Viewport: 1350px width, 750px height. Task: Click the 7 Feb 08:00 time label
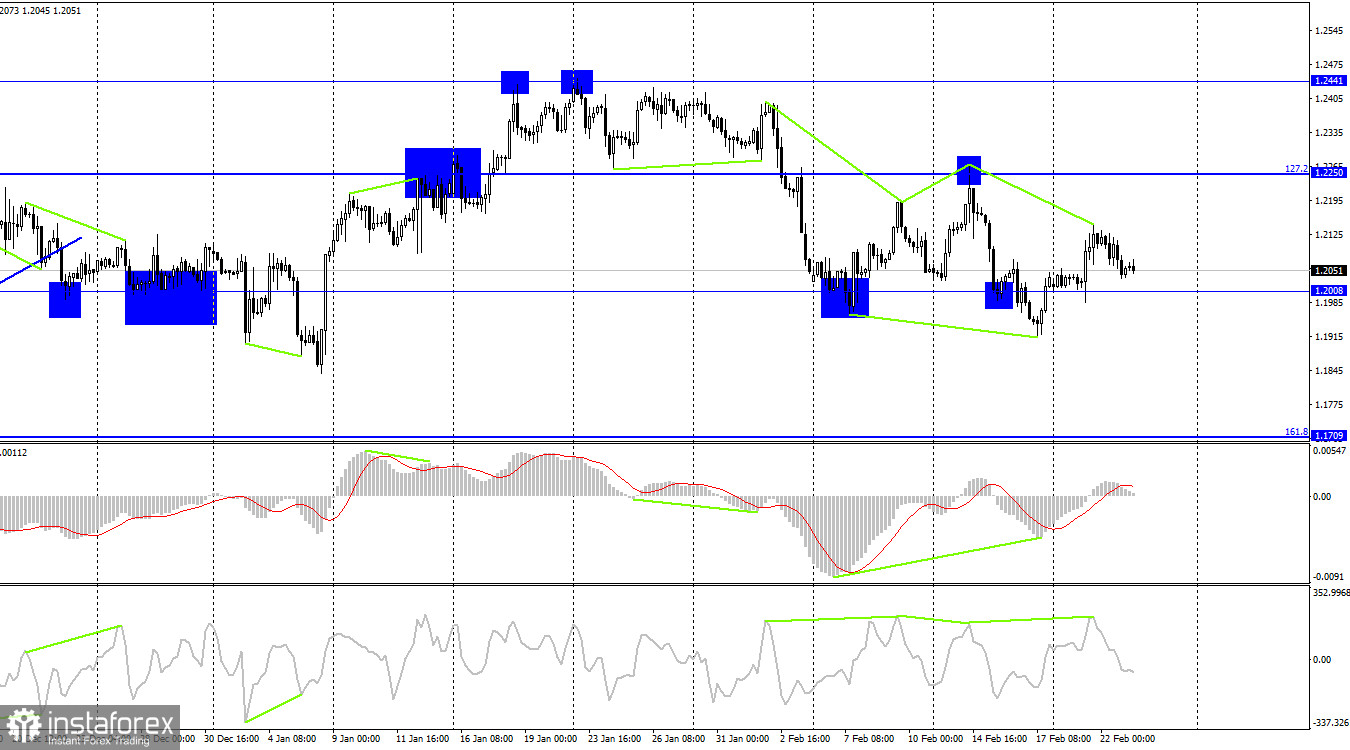tap(869, 739)
